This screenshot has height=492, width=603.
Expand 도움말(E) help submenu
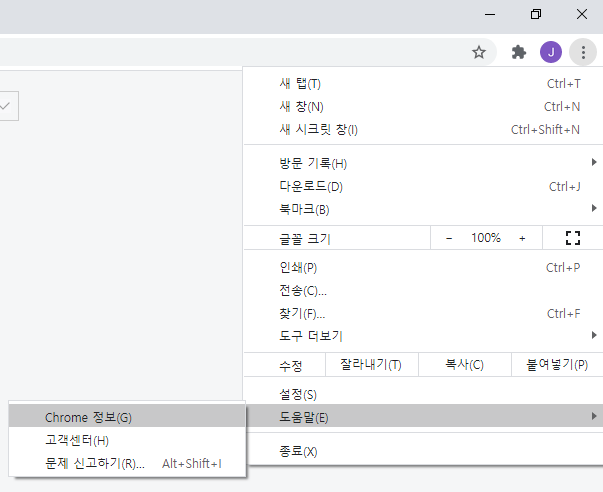pos(423,417)
